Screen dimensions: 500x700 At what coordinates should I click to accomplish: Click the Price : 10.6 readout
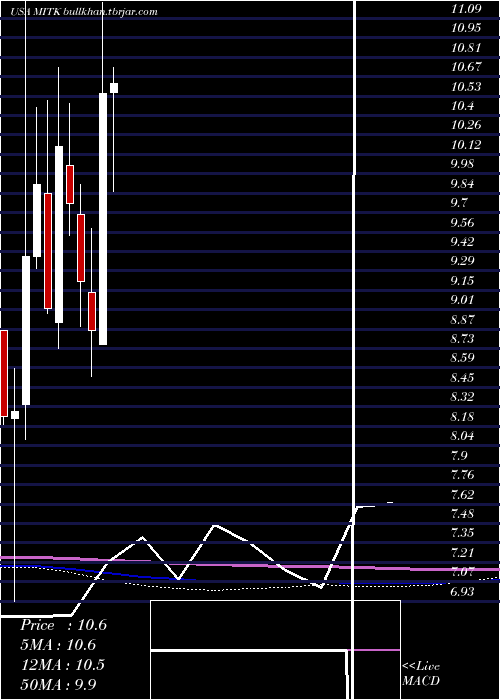[x=63, y=625]
